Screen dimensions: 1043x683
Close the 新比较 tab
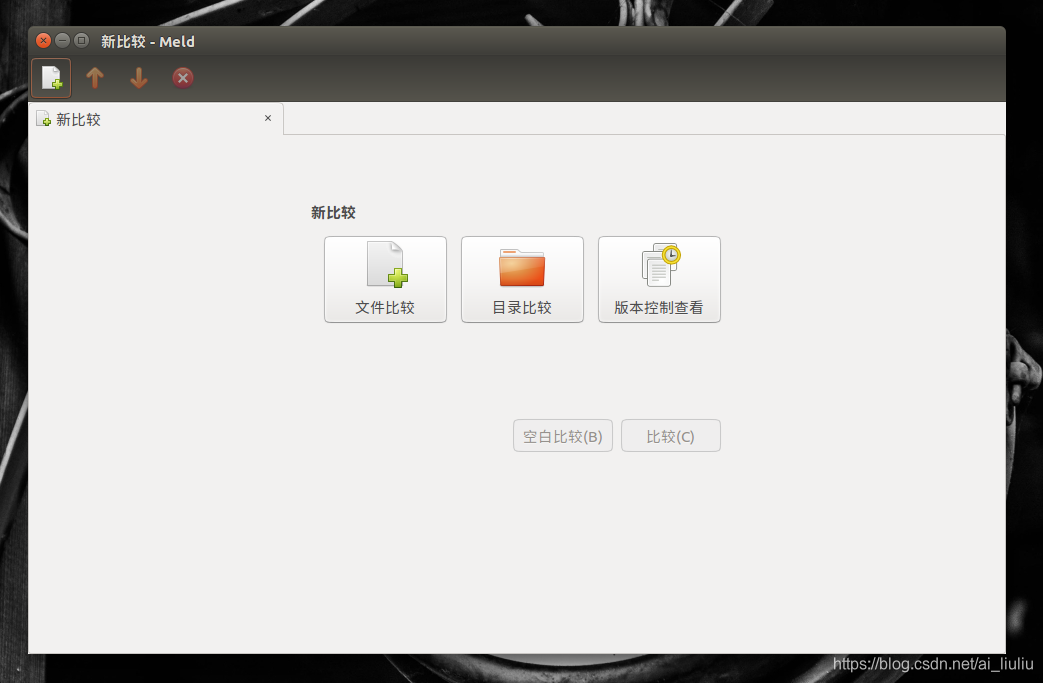(268, 118)
